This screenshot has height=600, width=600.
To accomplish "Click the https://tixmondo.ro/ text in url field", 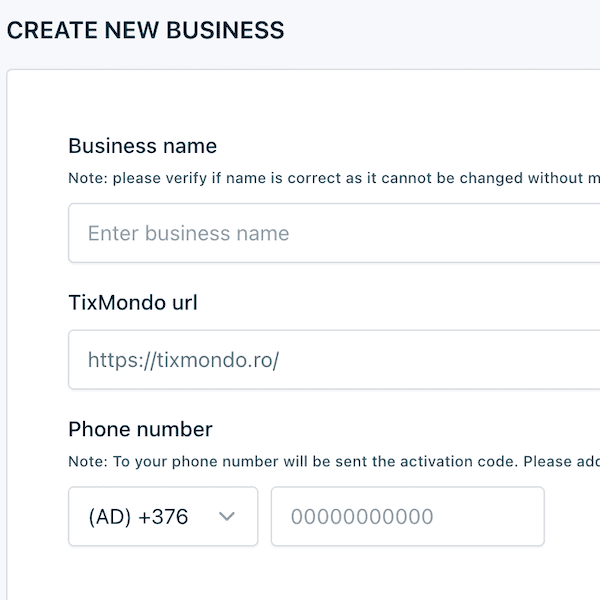I will tap(183, 360).
